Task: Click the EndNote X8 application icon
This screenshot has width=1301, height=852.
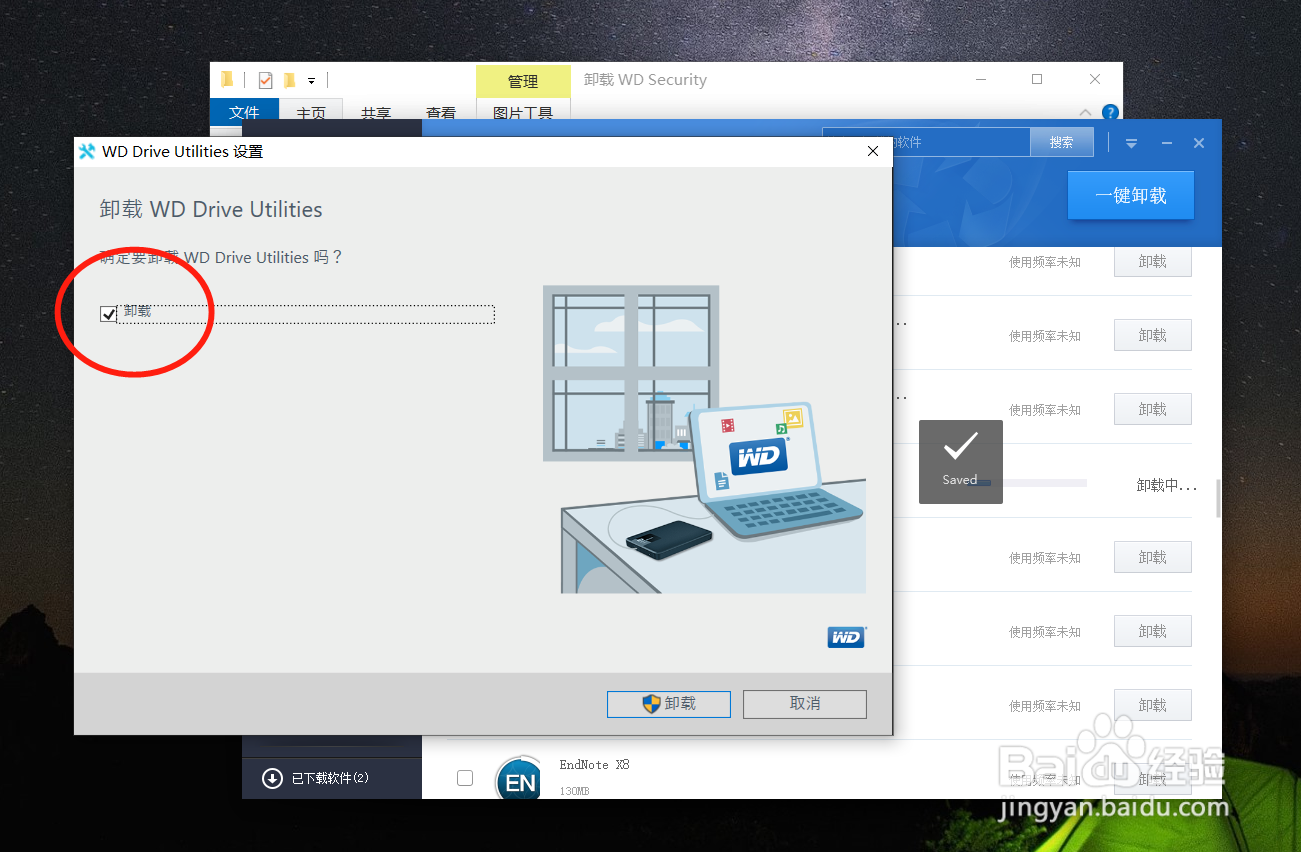Action: 518,778
